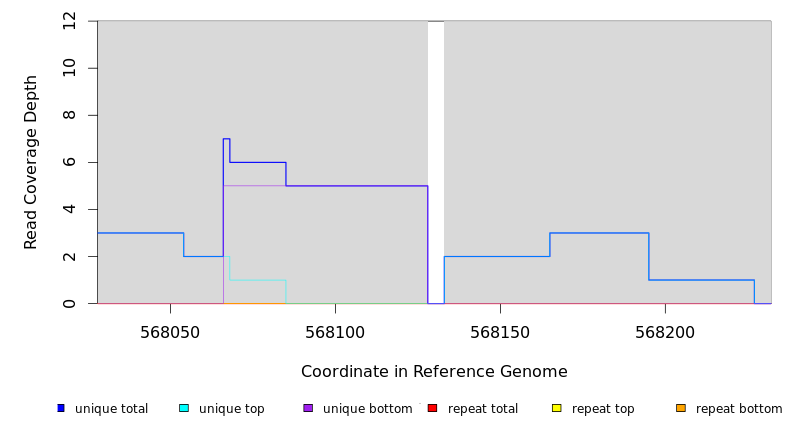Select the 'repeat bottom' legend label
The image size is (792, 432).
coord(739,409)
